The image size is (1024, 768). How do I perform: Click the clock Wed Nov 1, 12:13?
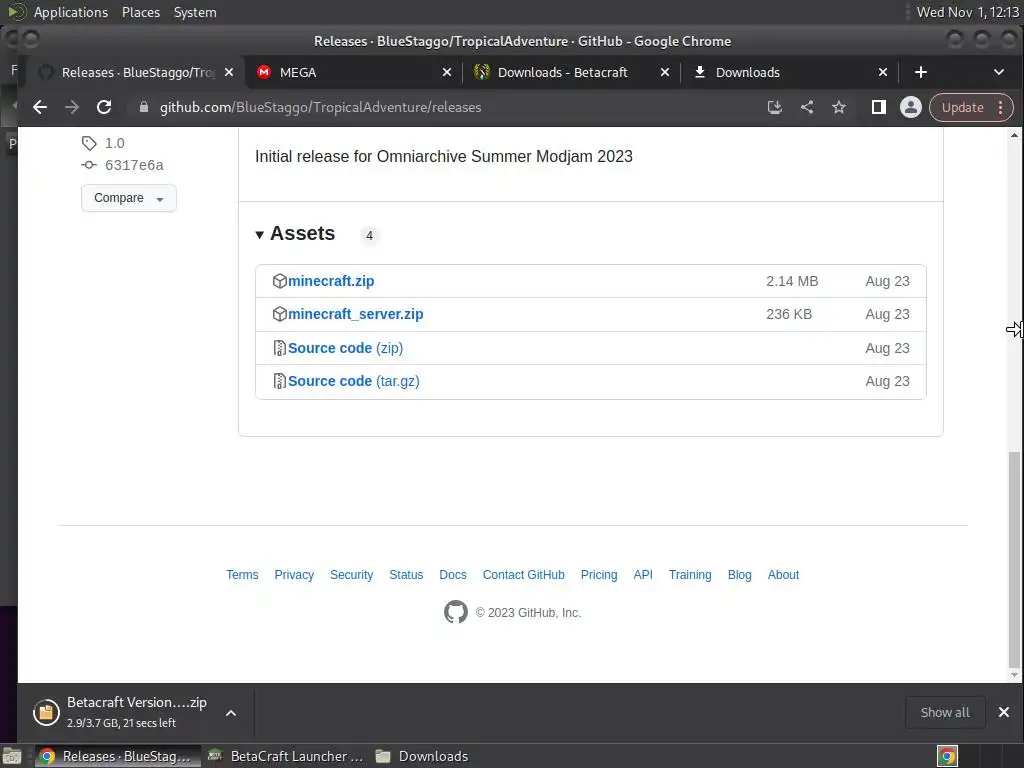click(x=967, y=12)
